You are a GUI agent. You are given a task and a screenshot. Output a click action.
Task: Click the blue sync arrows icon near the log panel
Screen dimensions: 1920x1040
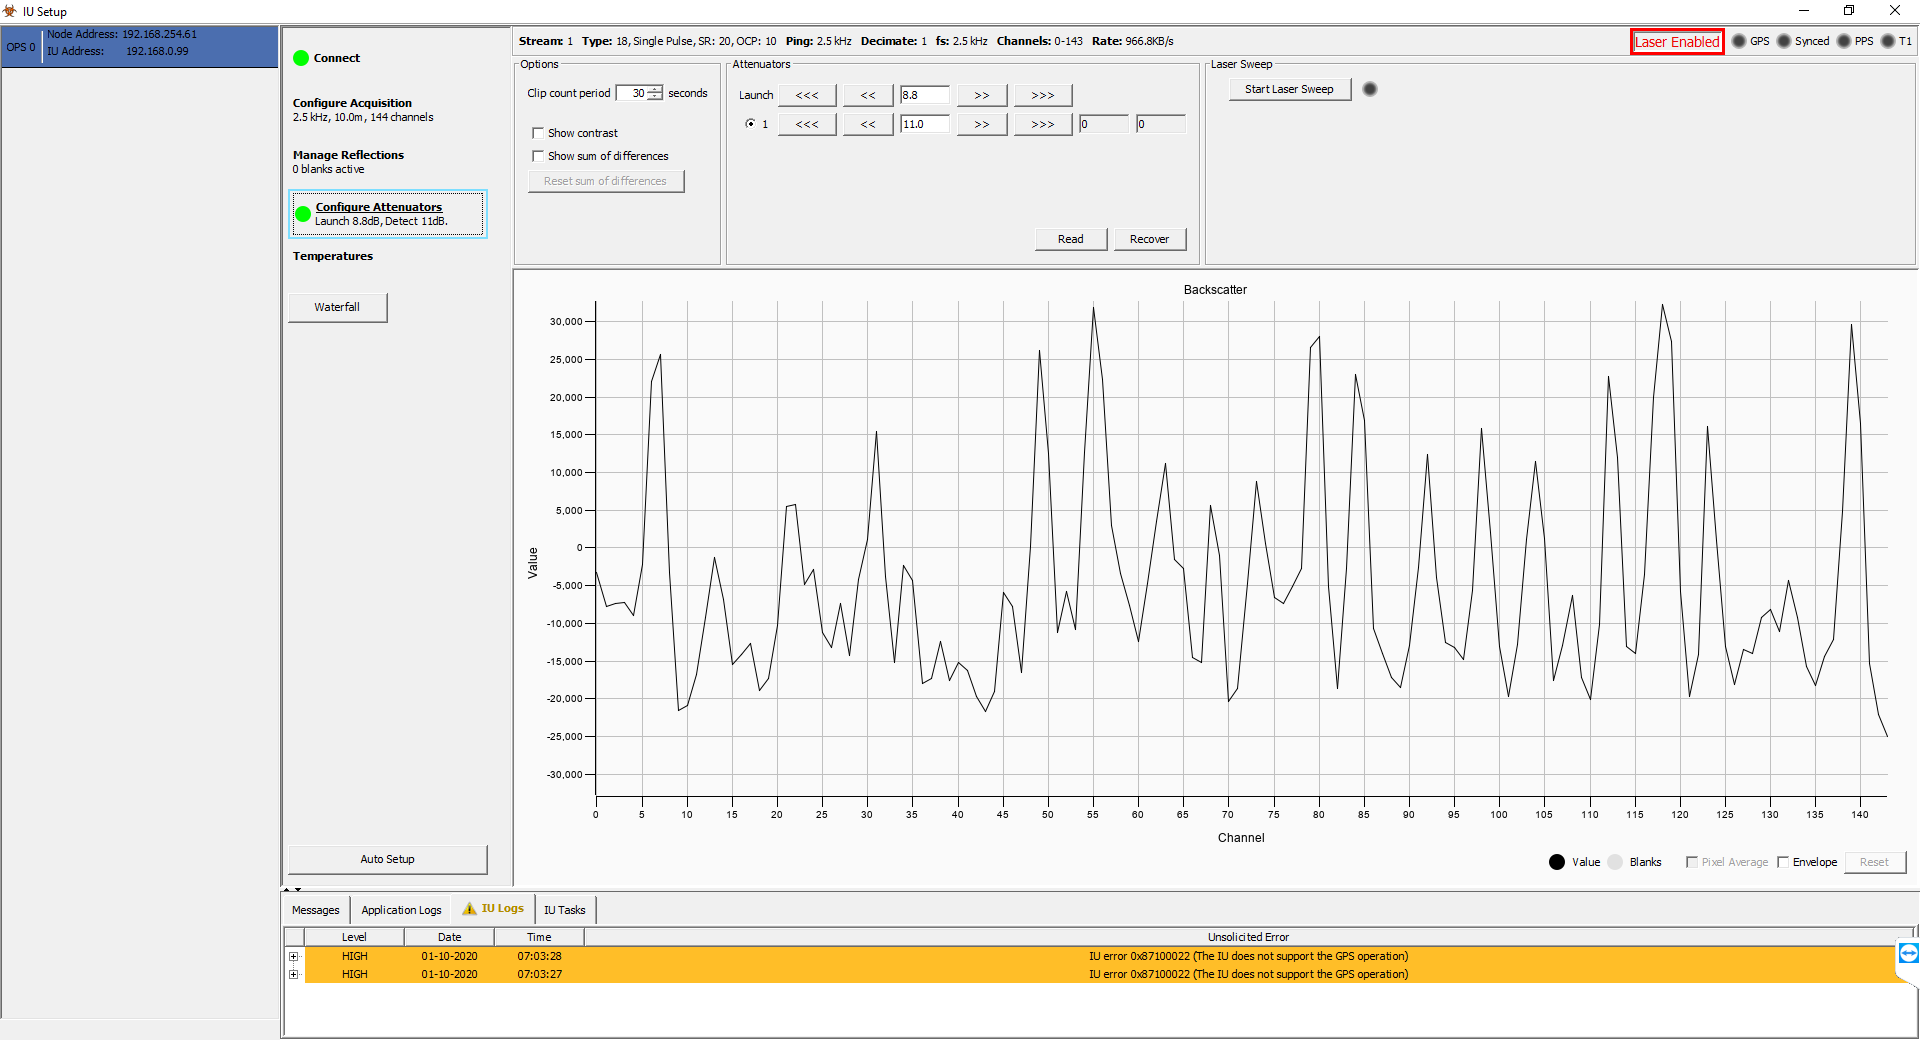point(1908,955)
